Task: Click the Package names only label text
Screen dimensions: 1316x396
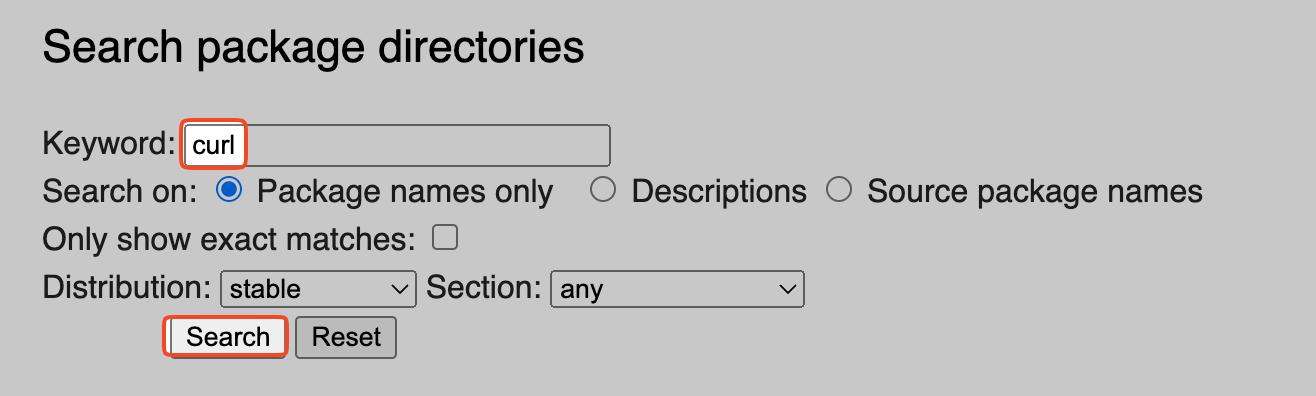Action: click(405, 191)
